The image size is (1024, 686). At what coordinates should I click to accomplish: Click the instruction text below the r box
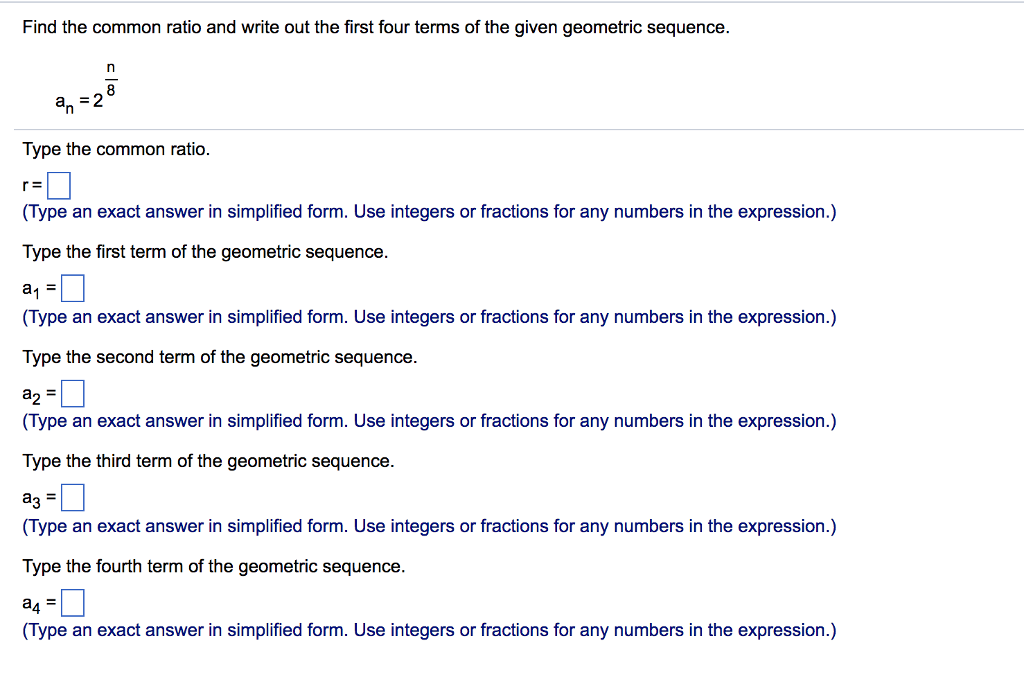pos(428,211)
